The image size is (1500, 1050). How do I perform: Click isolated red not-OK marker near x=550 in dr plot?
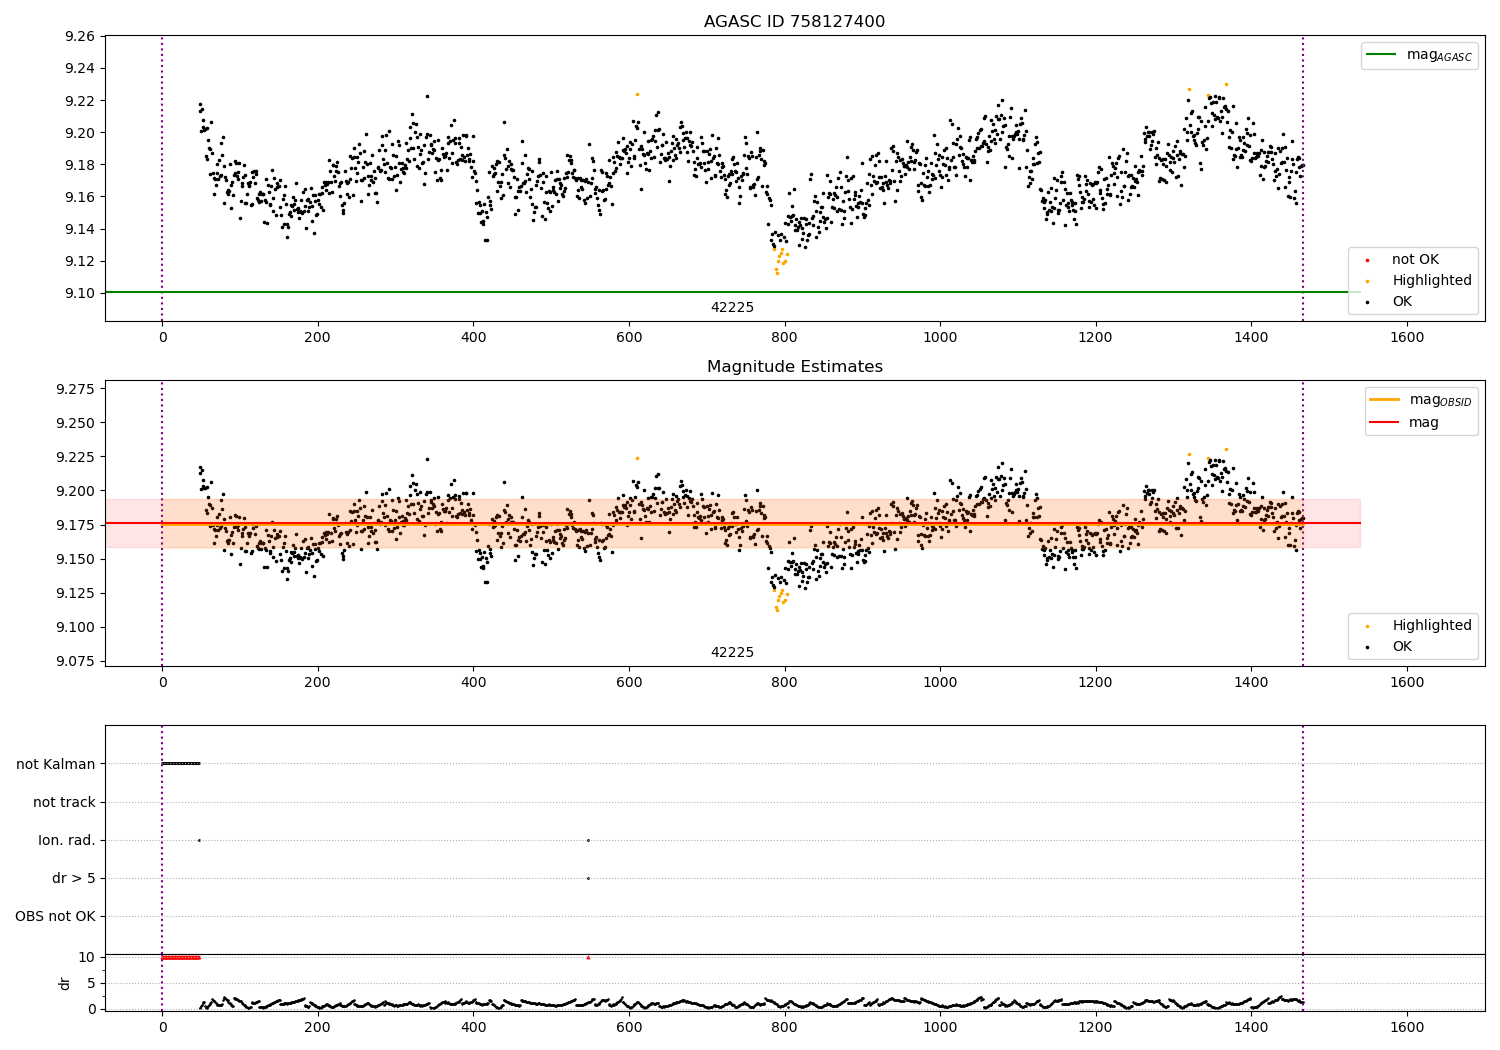(588, 957)
